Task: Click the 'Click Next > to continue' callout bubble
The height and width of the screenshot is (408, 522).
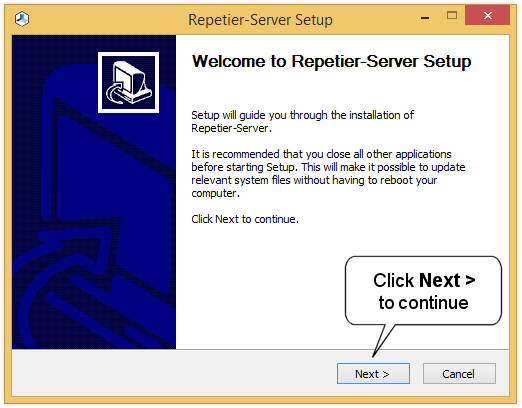Action: 423,291
